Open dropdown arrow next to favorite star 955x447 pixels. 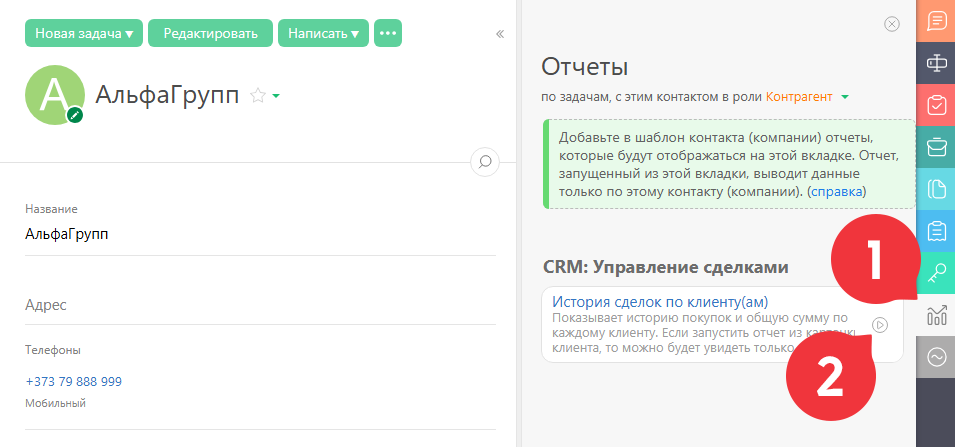click(x=276, y=96)
